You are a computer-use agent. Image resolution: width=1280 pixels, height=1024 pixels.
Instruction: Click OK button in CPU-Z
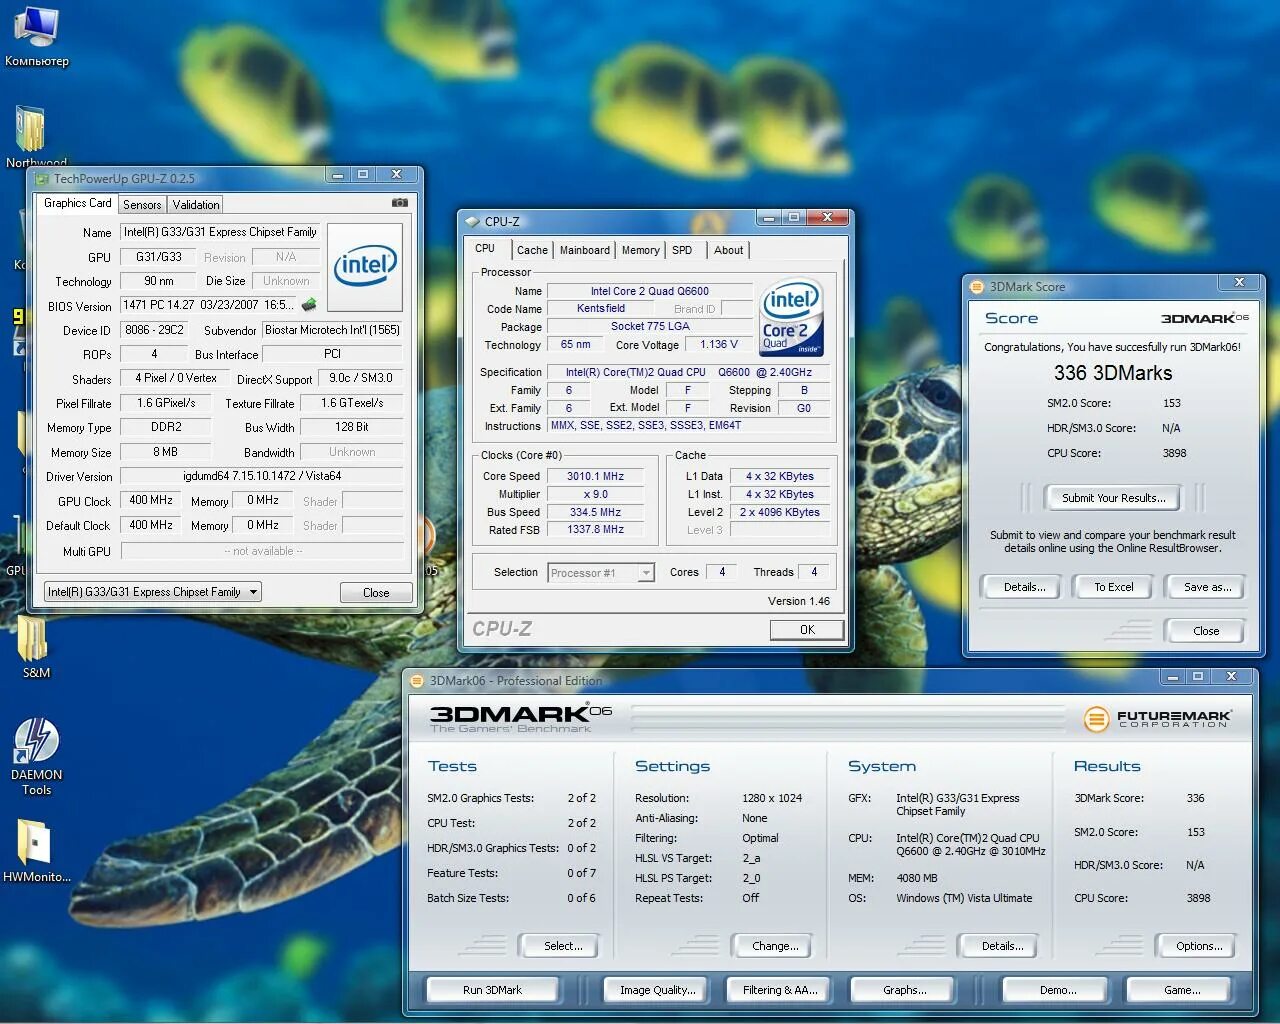click(x=807, y=629)
